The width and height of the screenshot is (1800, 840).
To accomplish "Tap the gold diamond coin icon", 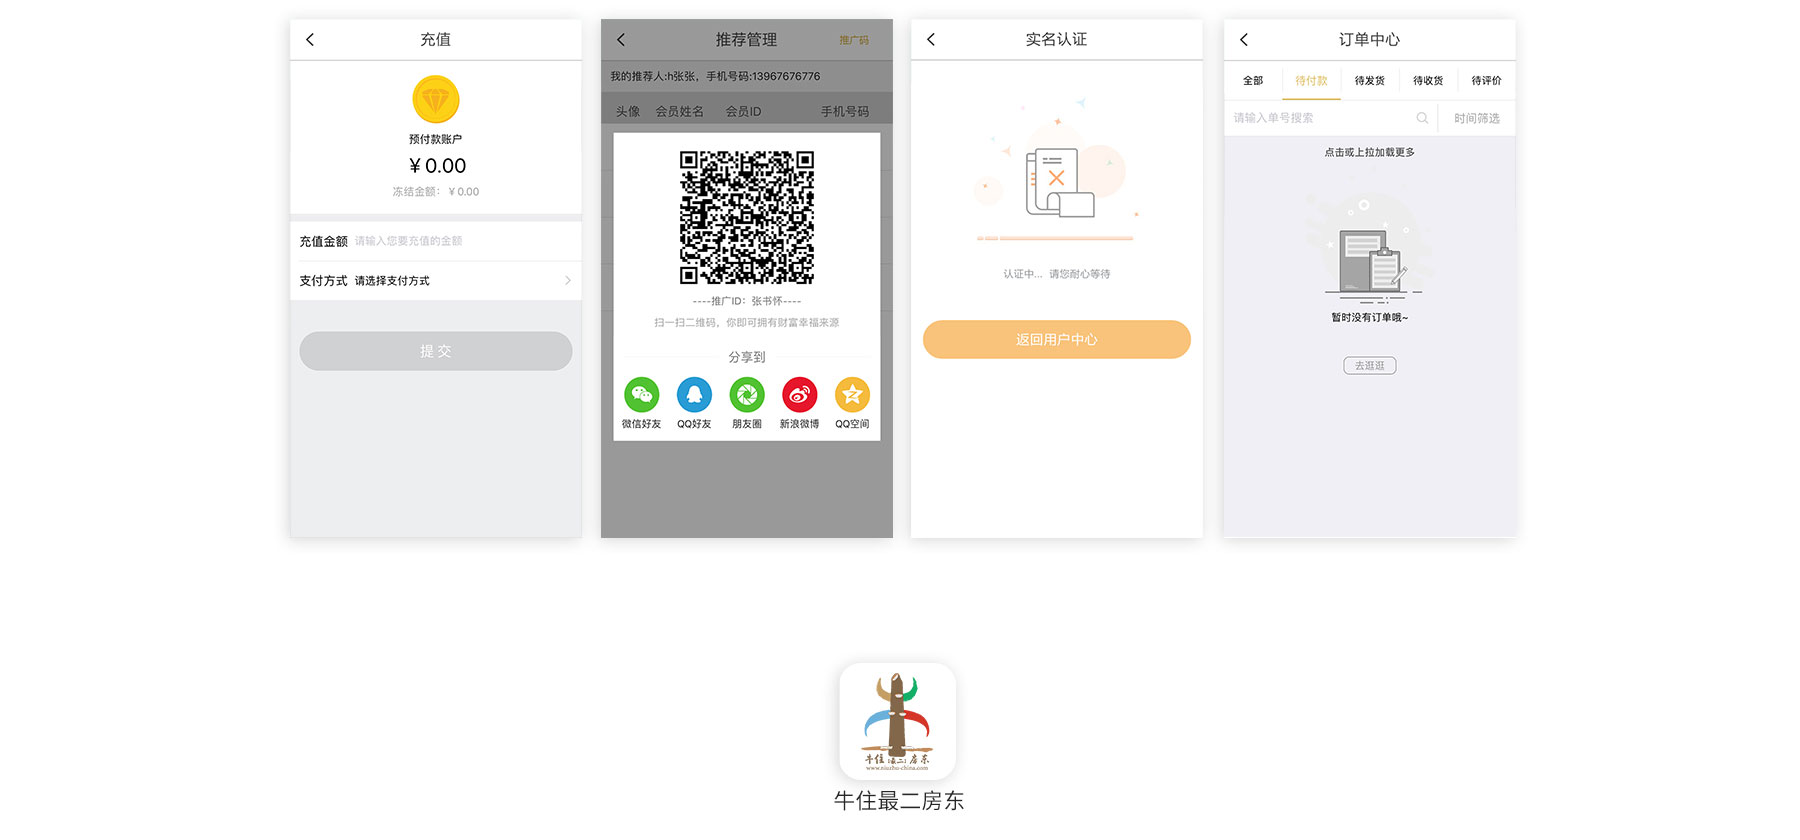I will pos(436,100).
